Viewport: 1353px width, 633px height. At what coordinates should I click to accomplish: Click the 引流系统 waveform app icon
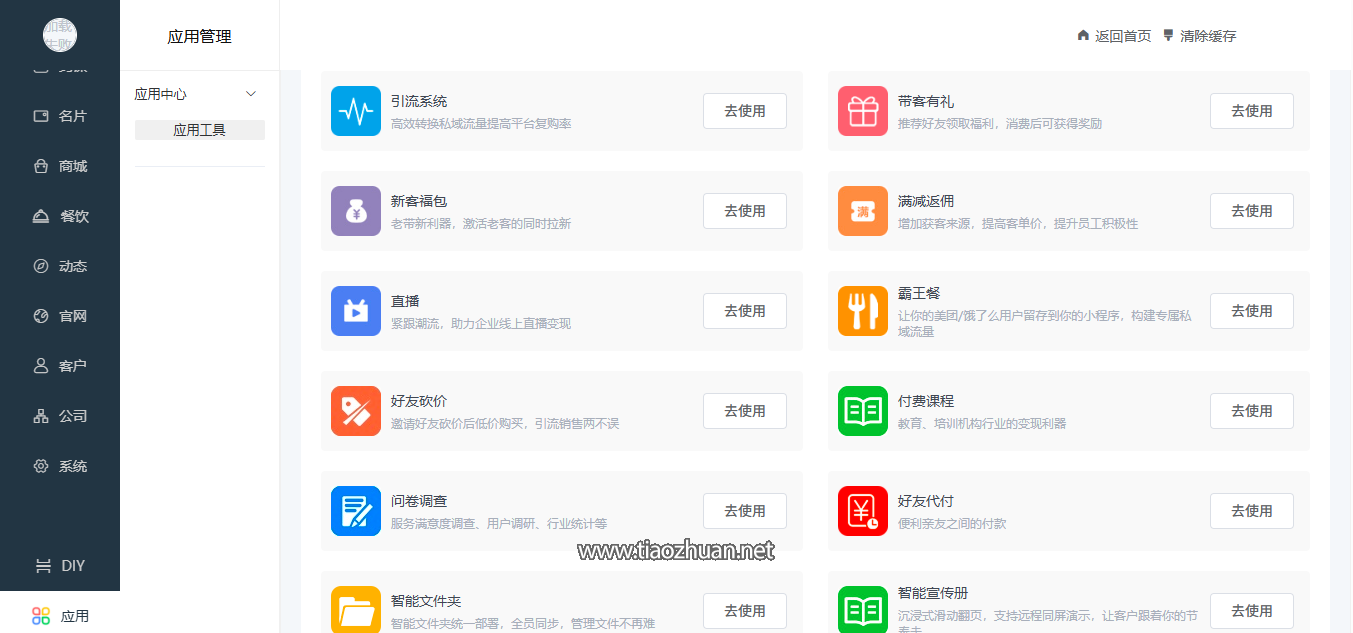coord(356,110)
